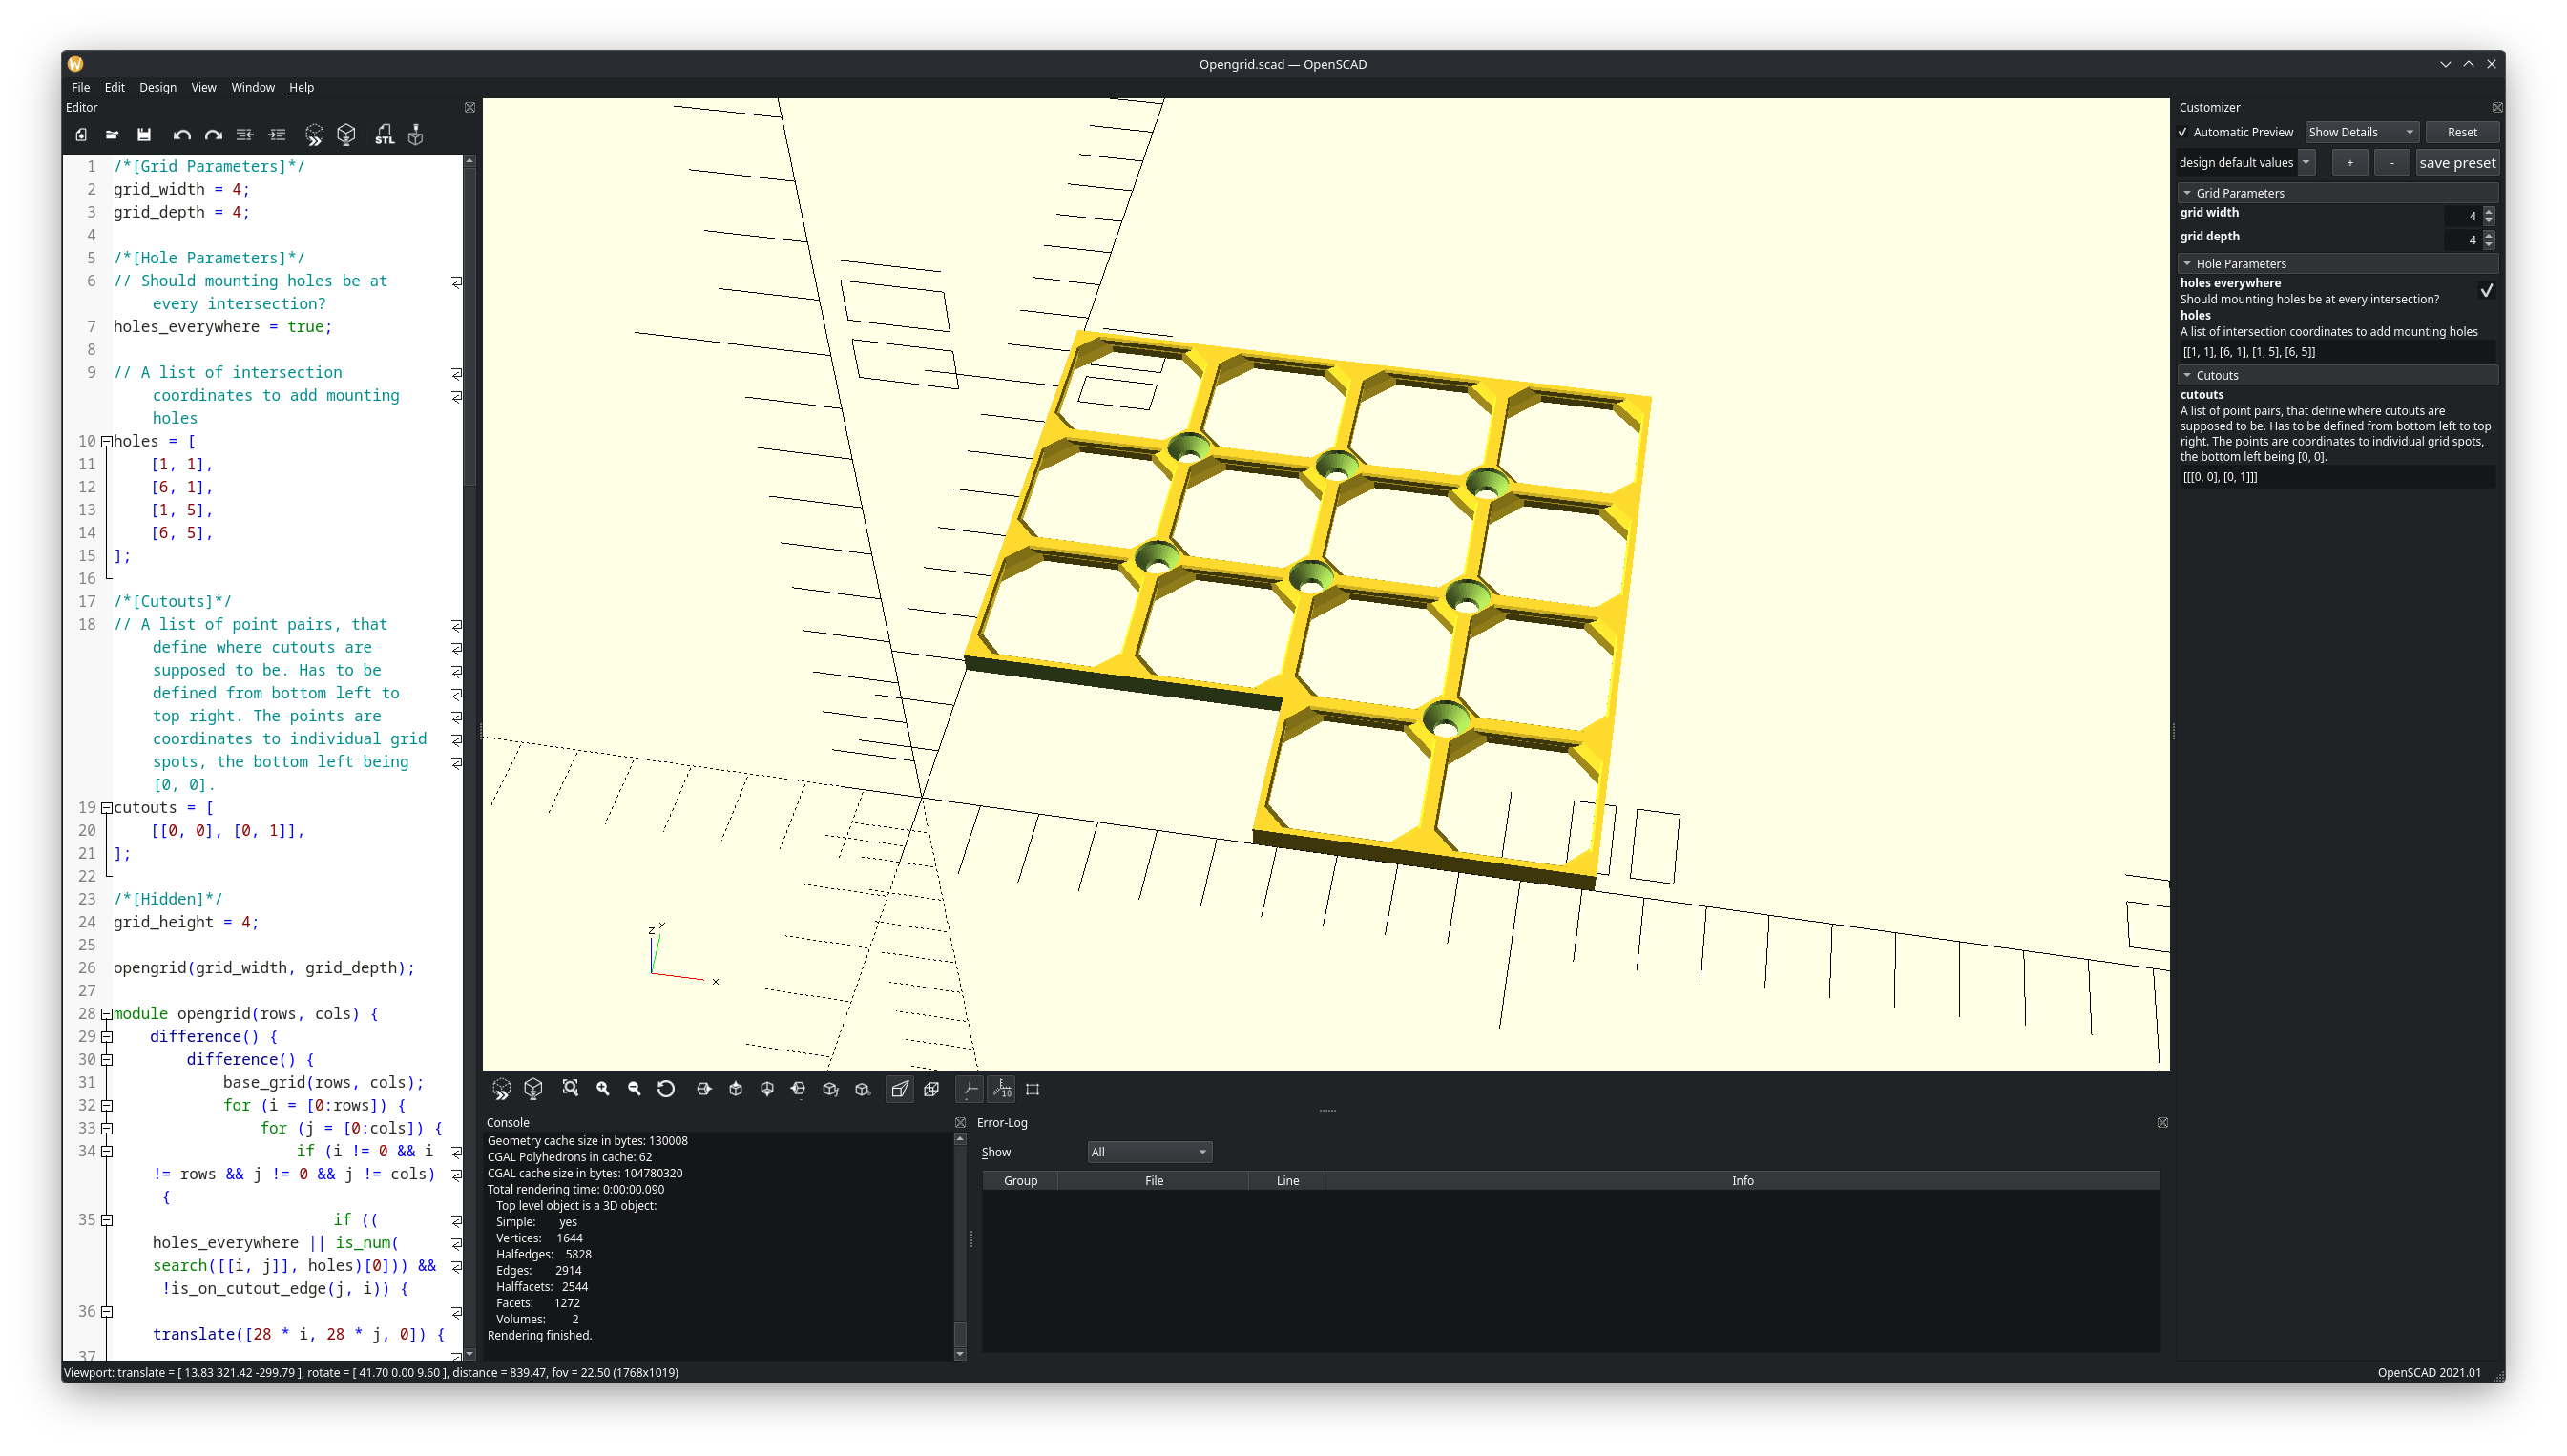The image size is (2567, 1456).
Task: Run Preview from the editor toolbar
Action: [314, 135]
